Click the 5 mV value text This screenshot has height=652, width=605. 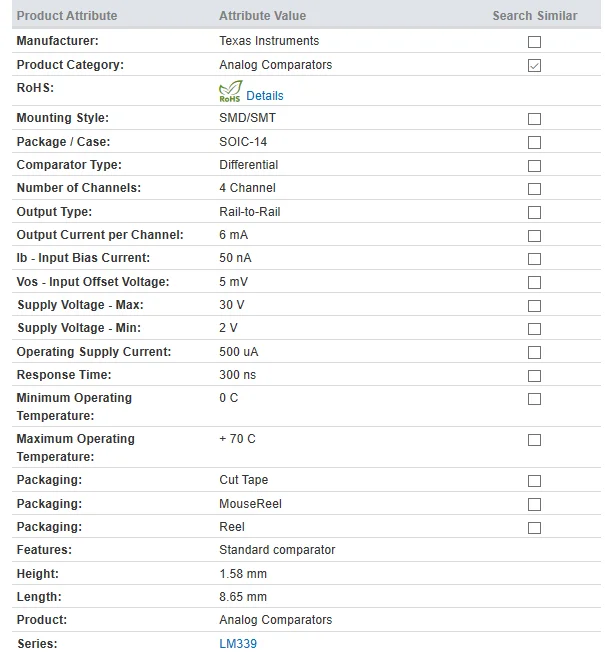point(233,282)
